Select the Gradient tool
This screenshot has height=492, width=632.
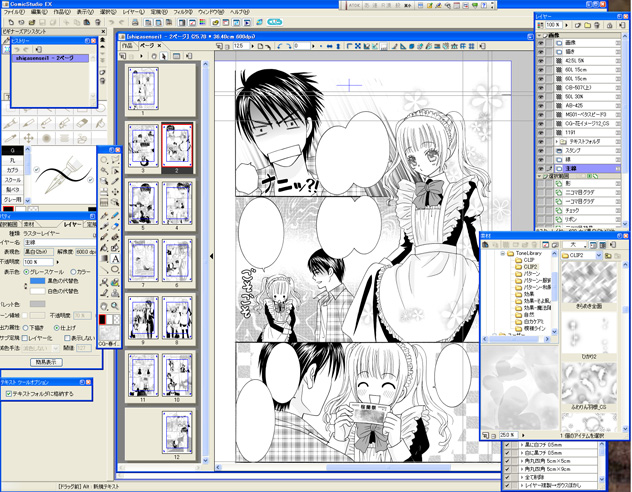click(104, 258)
